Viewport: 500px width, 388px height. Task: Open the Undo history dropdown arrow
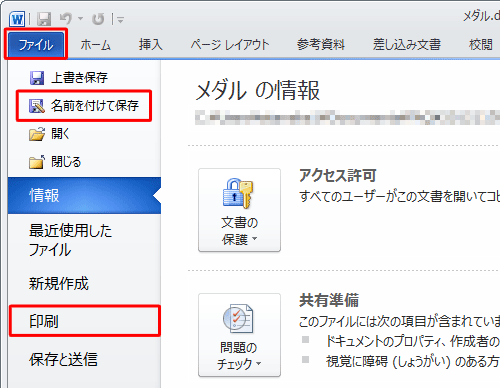[x=80, y=19]
